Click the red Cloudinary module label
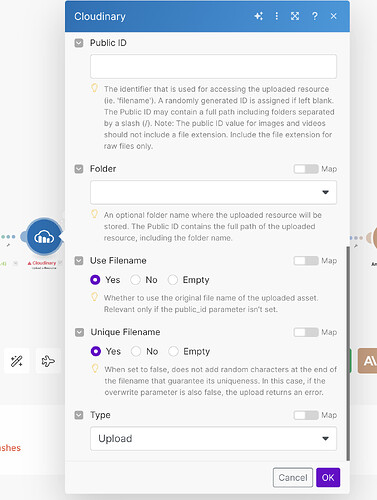The height and width of the screenshot is (500, 377). pyautogui.click(x=42, y=263)
